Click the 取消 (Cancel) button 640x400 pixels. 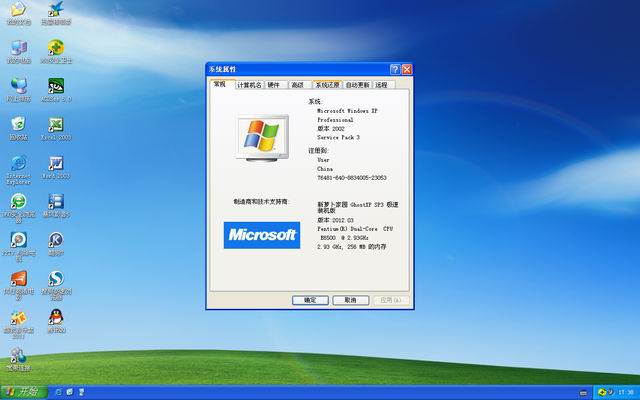click(351, 300)
